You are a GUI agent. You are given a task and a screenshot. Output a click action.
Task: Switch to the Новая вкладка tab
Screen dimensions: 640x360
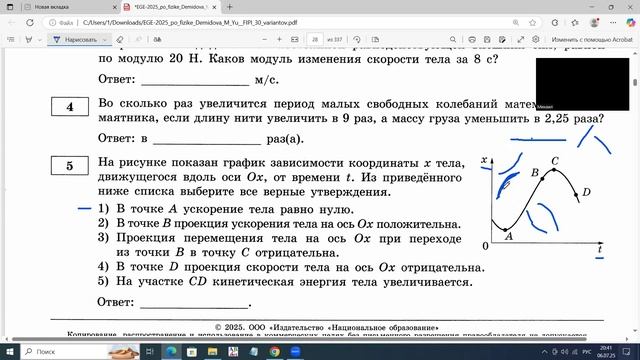[x=69, y=7]
